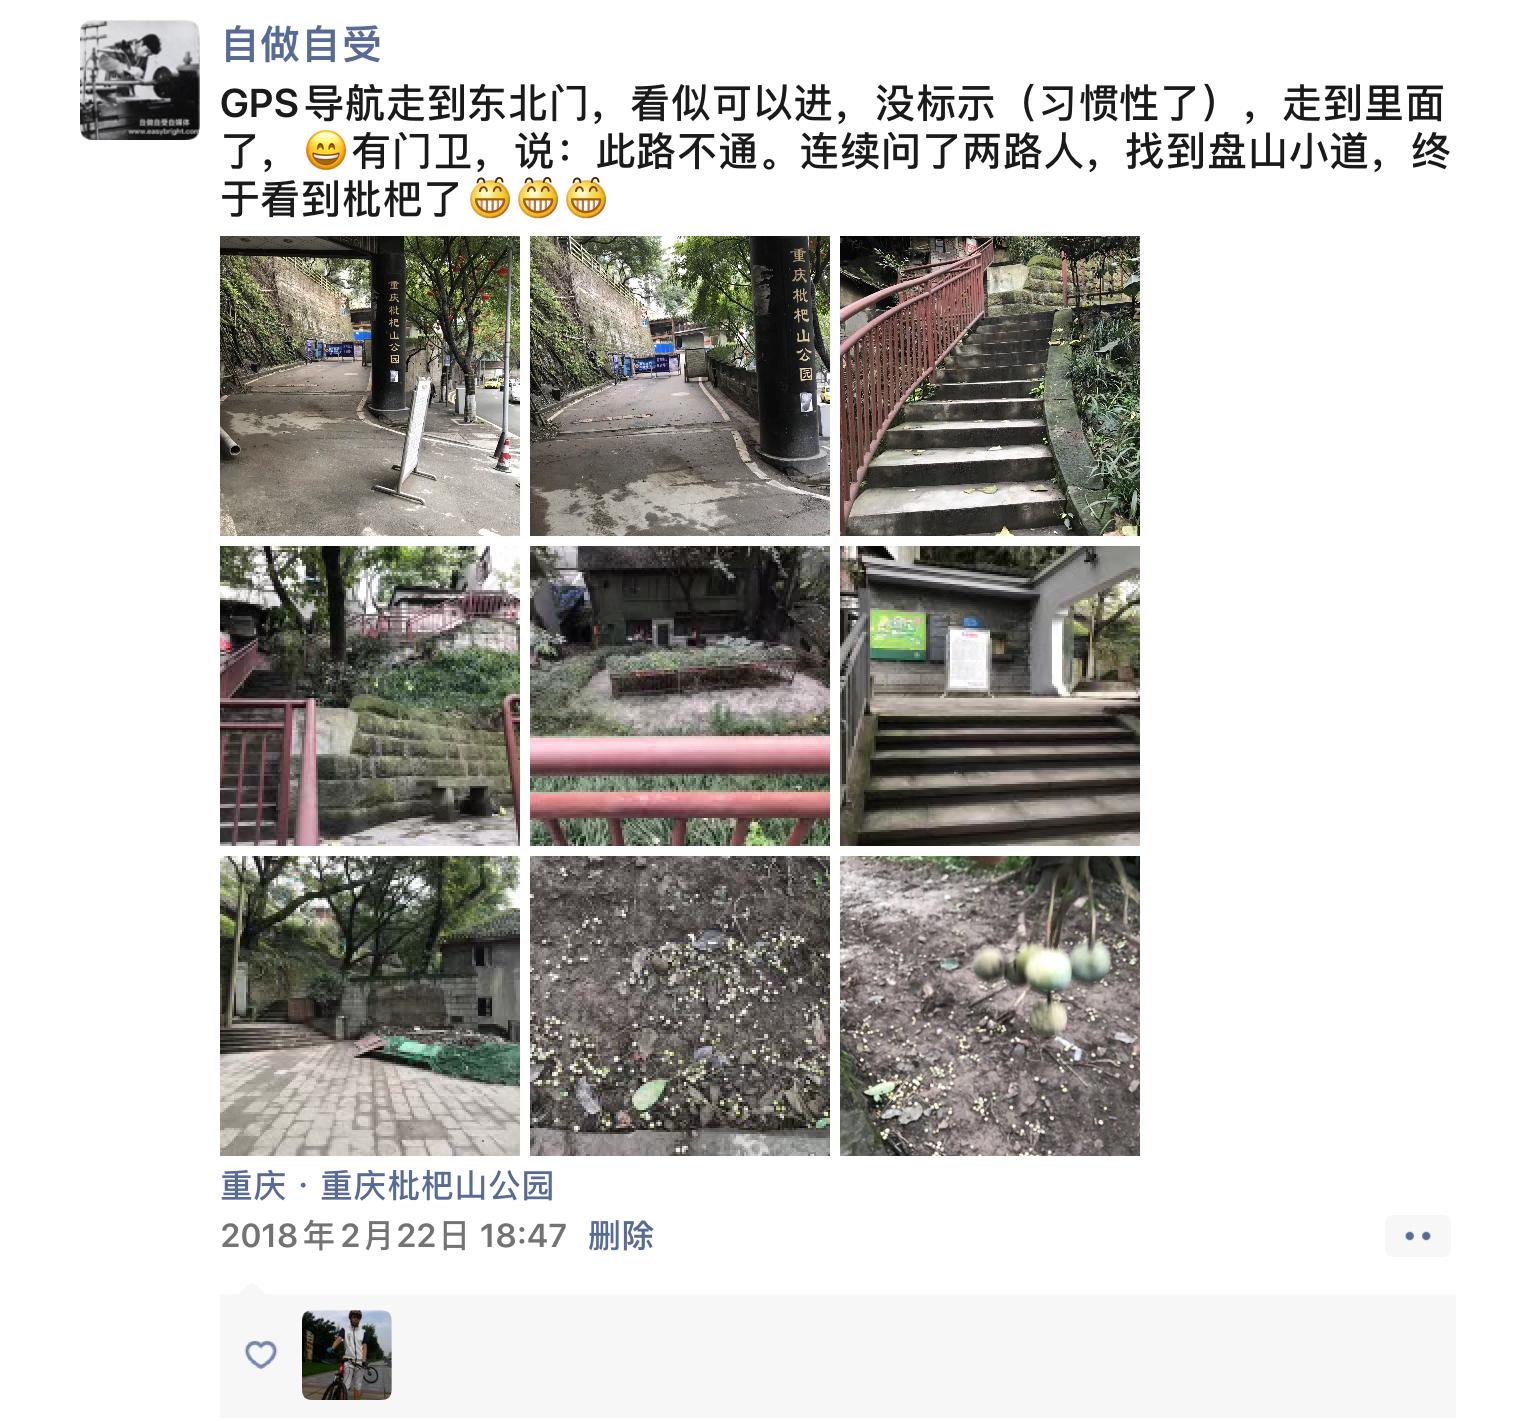The height and width of the screenshot is (1421, 1536).
Task: Open photo of steps with notice boards
Action: (x=990, y=696)
